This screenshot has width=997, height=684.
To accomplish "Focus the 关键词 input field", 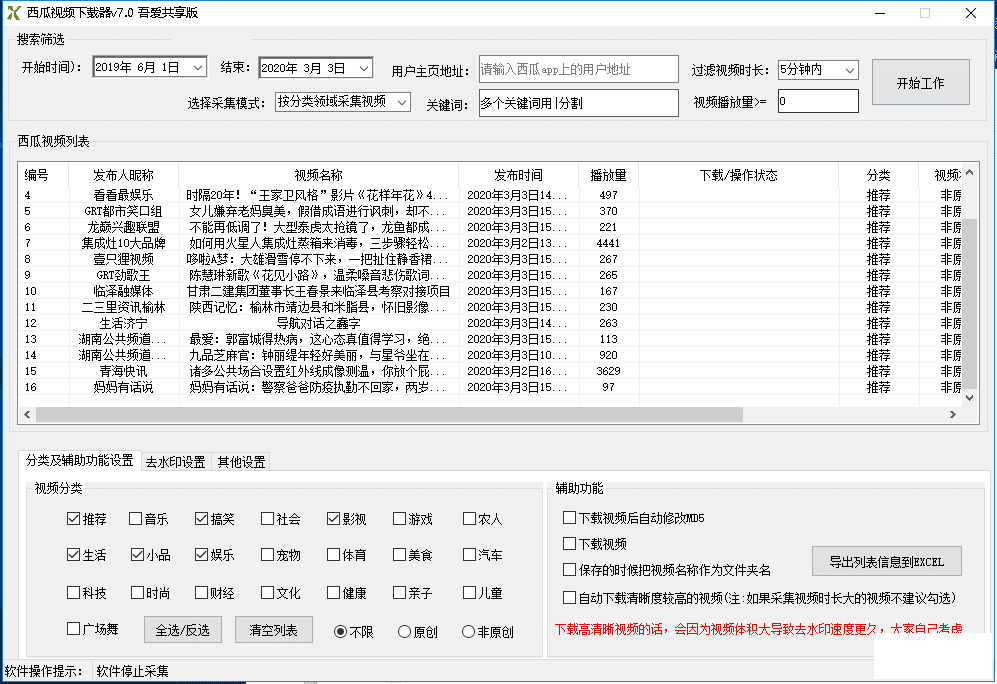I will (579, 103).
